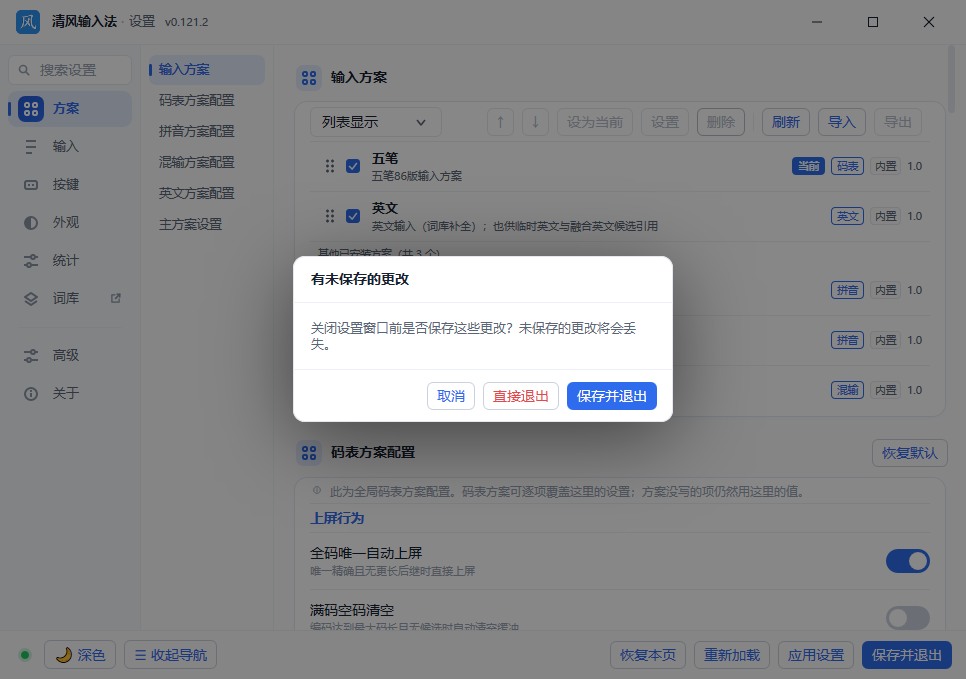Screen dimensions: 966x679
Task: Select 拼音方案配置 in sub-navigation
Action: click(x=197, y=131)
